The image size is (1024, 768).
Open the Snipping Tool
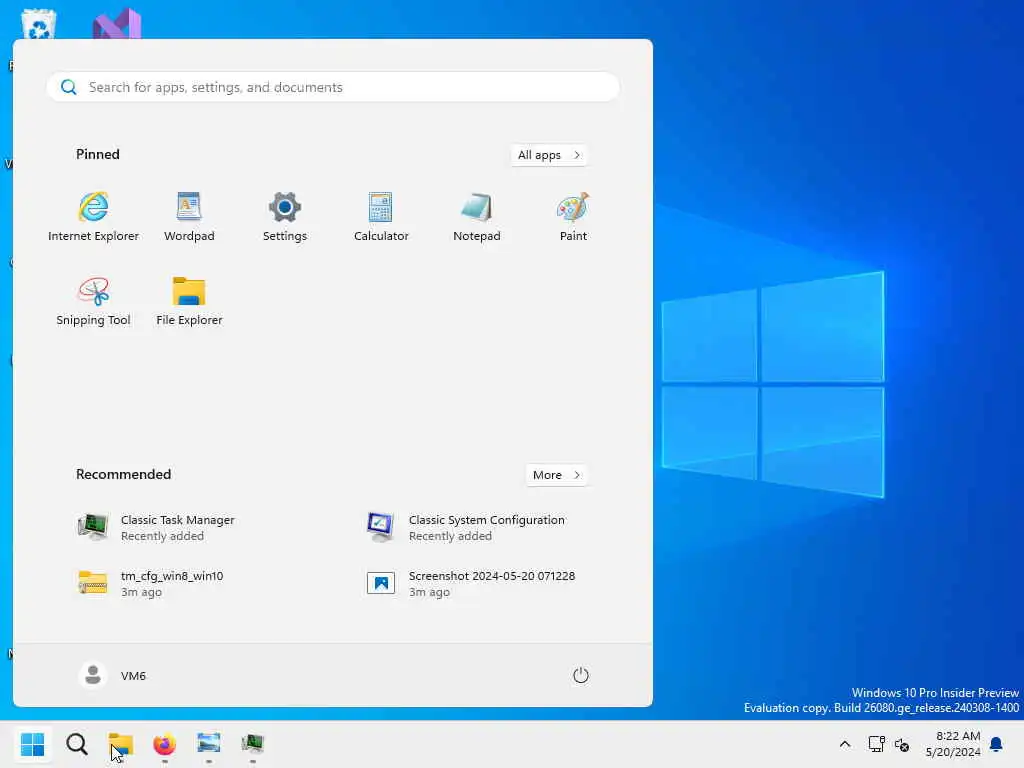coord(93,301)
